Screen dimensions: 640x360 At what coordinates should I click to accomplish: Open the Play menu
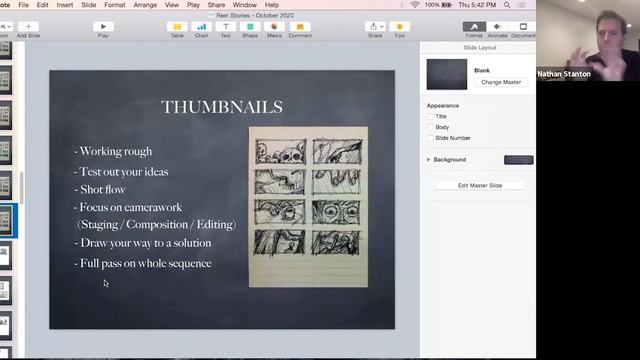click(193, 5)
